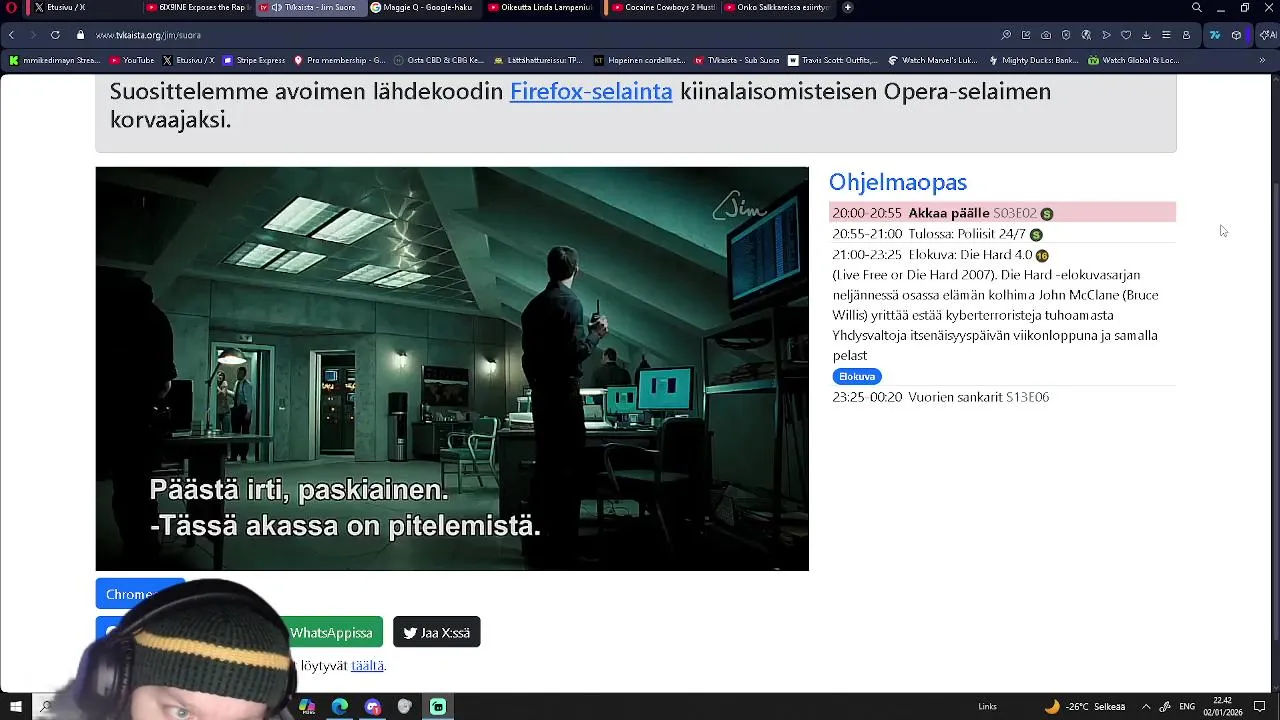Open the ad blocker shield icon
Image resolution: width=1280 pixels, height=720 pixels.
[x=1066, y=35]
